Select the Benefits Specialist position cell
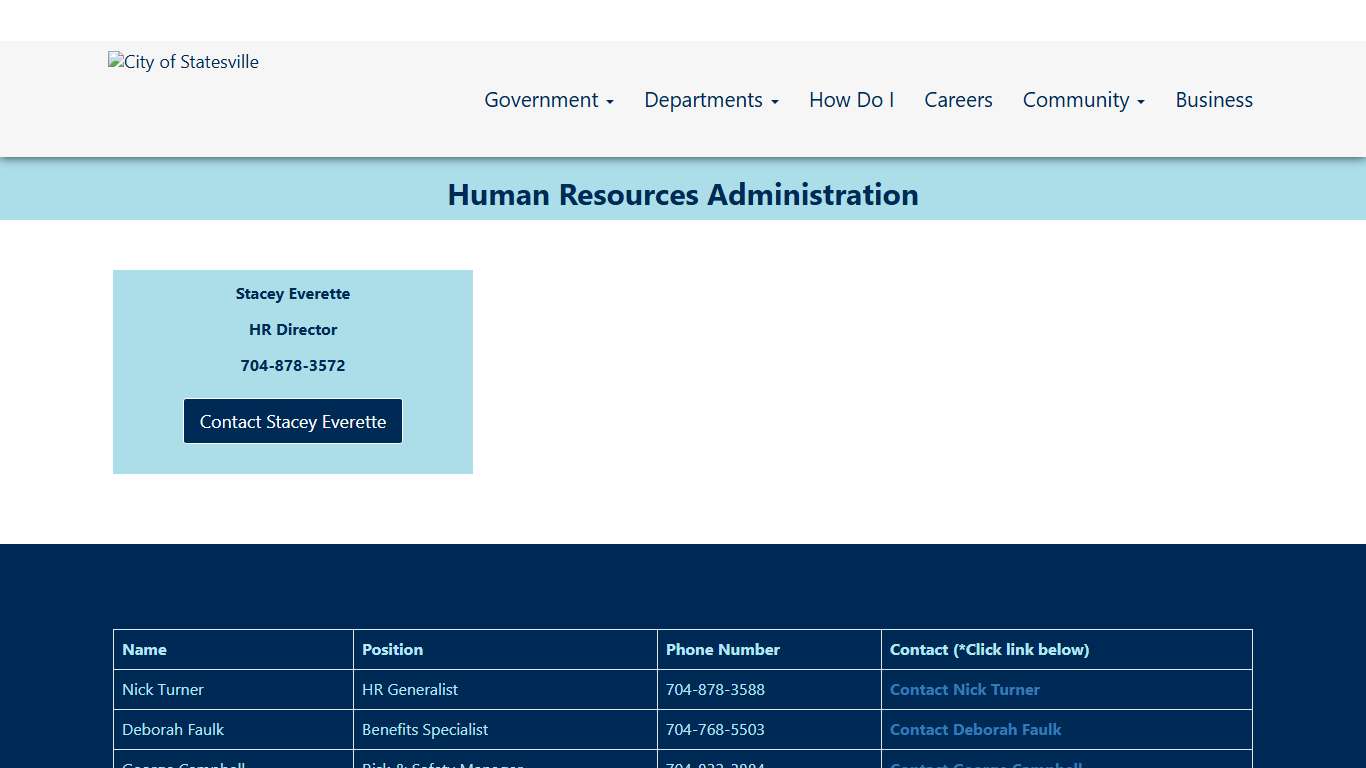The image size is (1366, 768). point(425,729)
